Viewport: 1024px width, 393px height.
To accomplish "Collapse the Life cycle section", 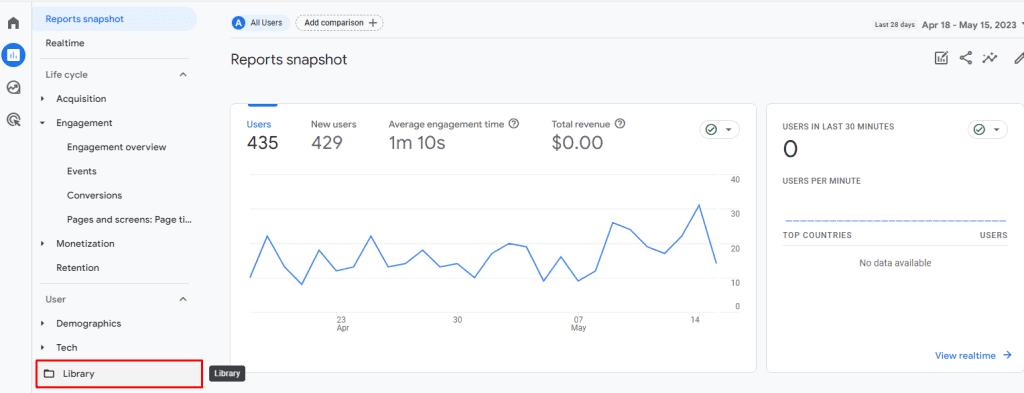I will point(183,74).
